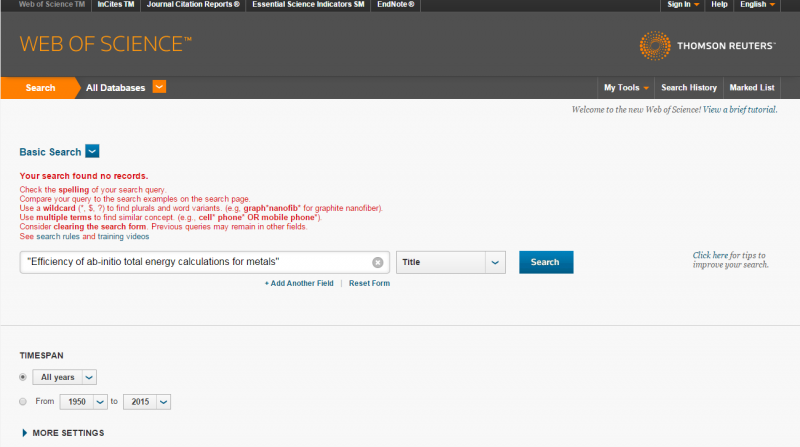Click the WEB OF SCIENCE logo title
This screenshot has width=800, height=447.
click(106, 44)
